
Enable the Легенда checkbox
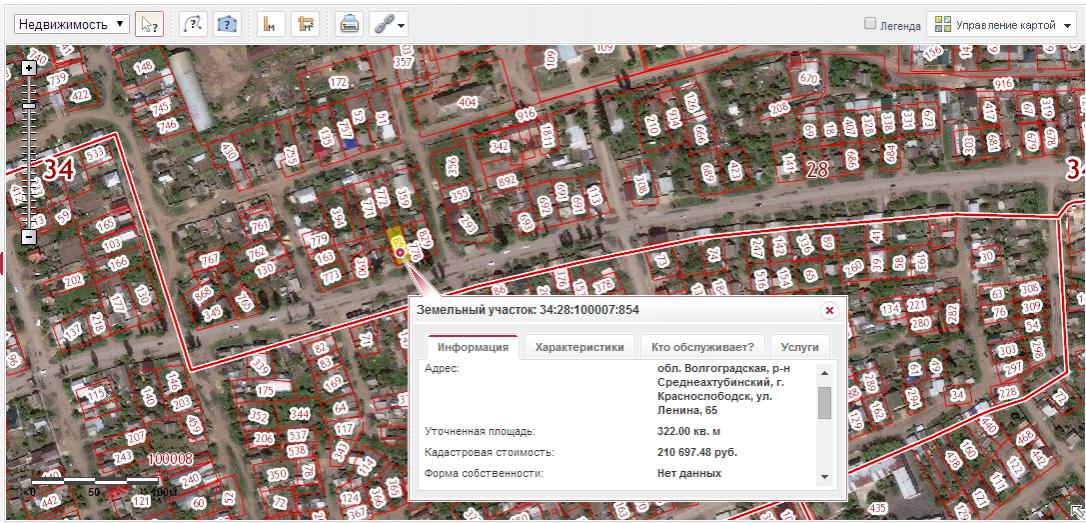pos(870,23)
